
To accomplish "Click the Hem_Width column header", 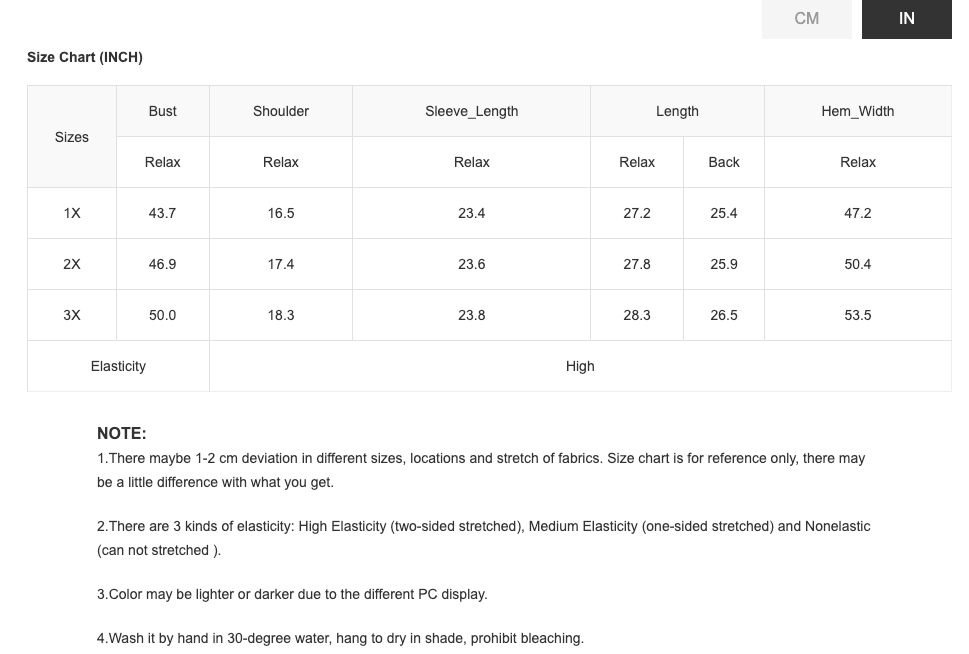I will [x=857, y=111].
